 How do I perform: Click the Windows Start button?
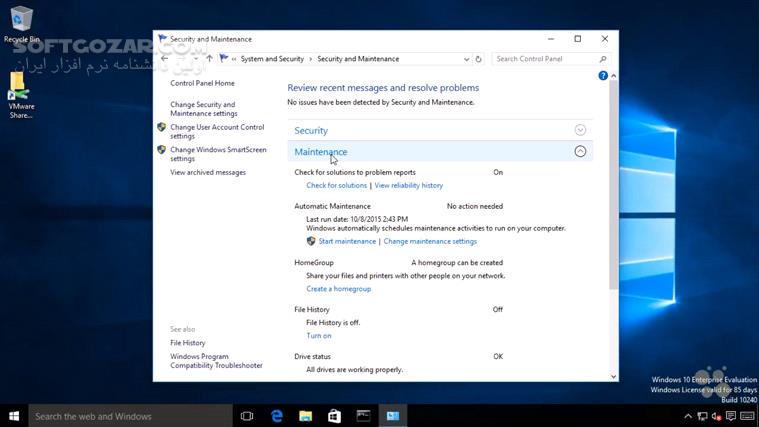click(x=14, y=416)
